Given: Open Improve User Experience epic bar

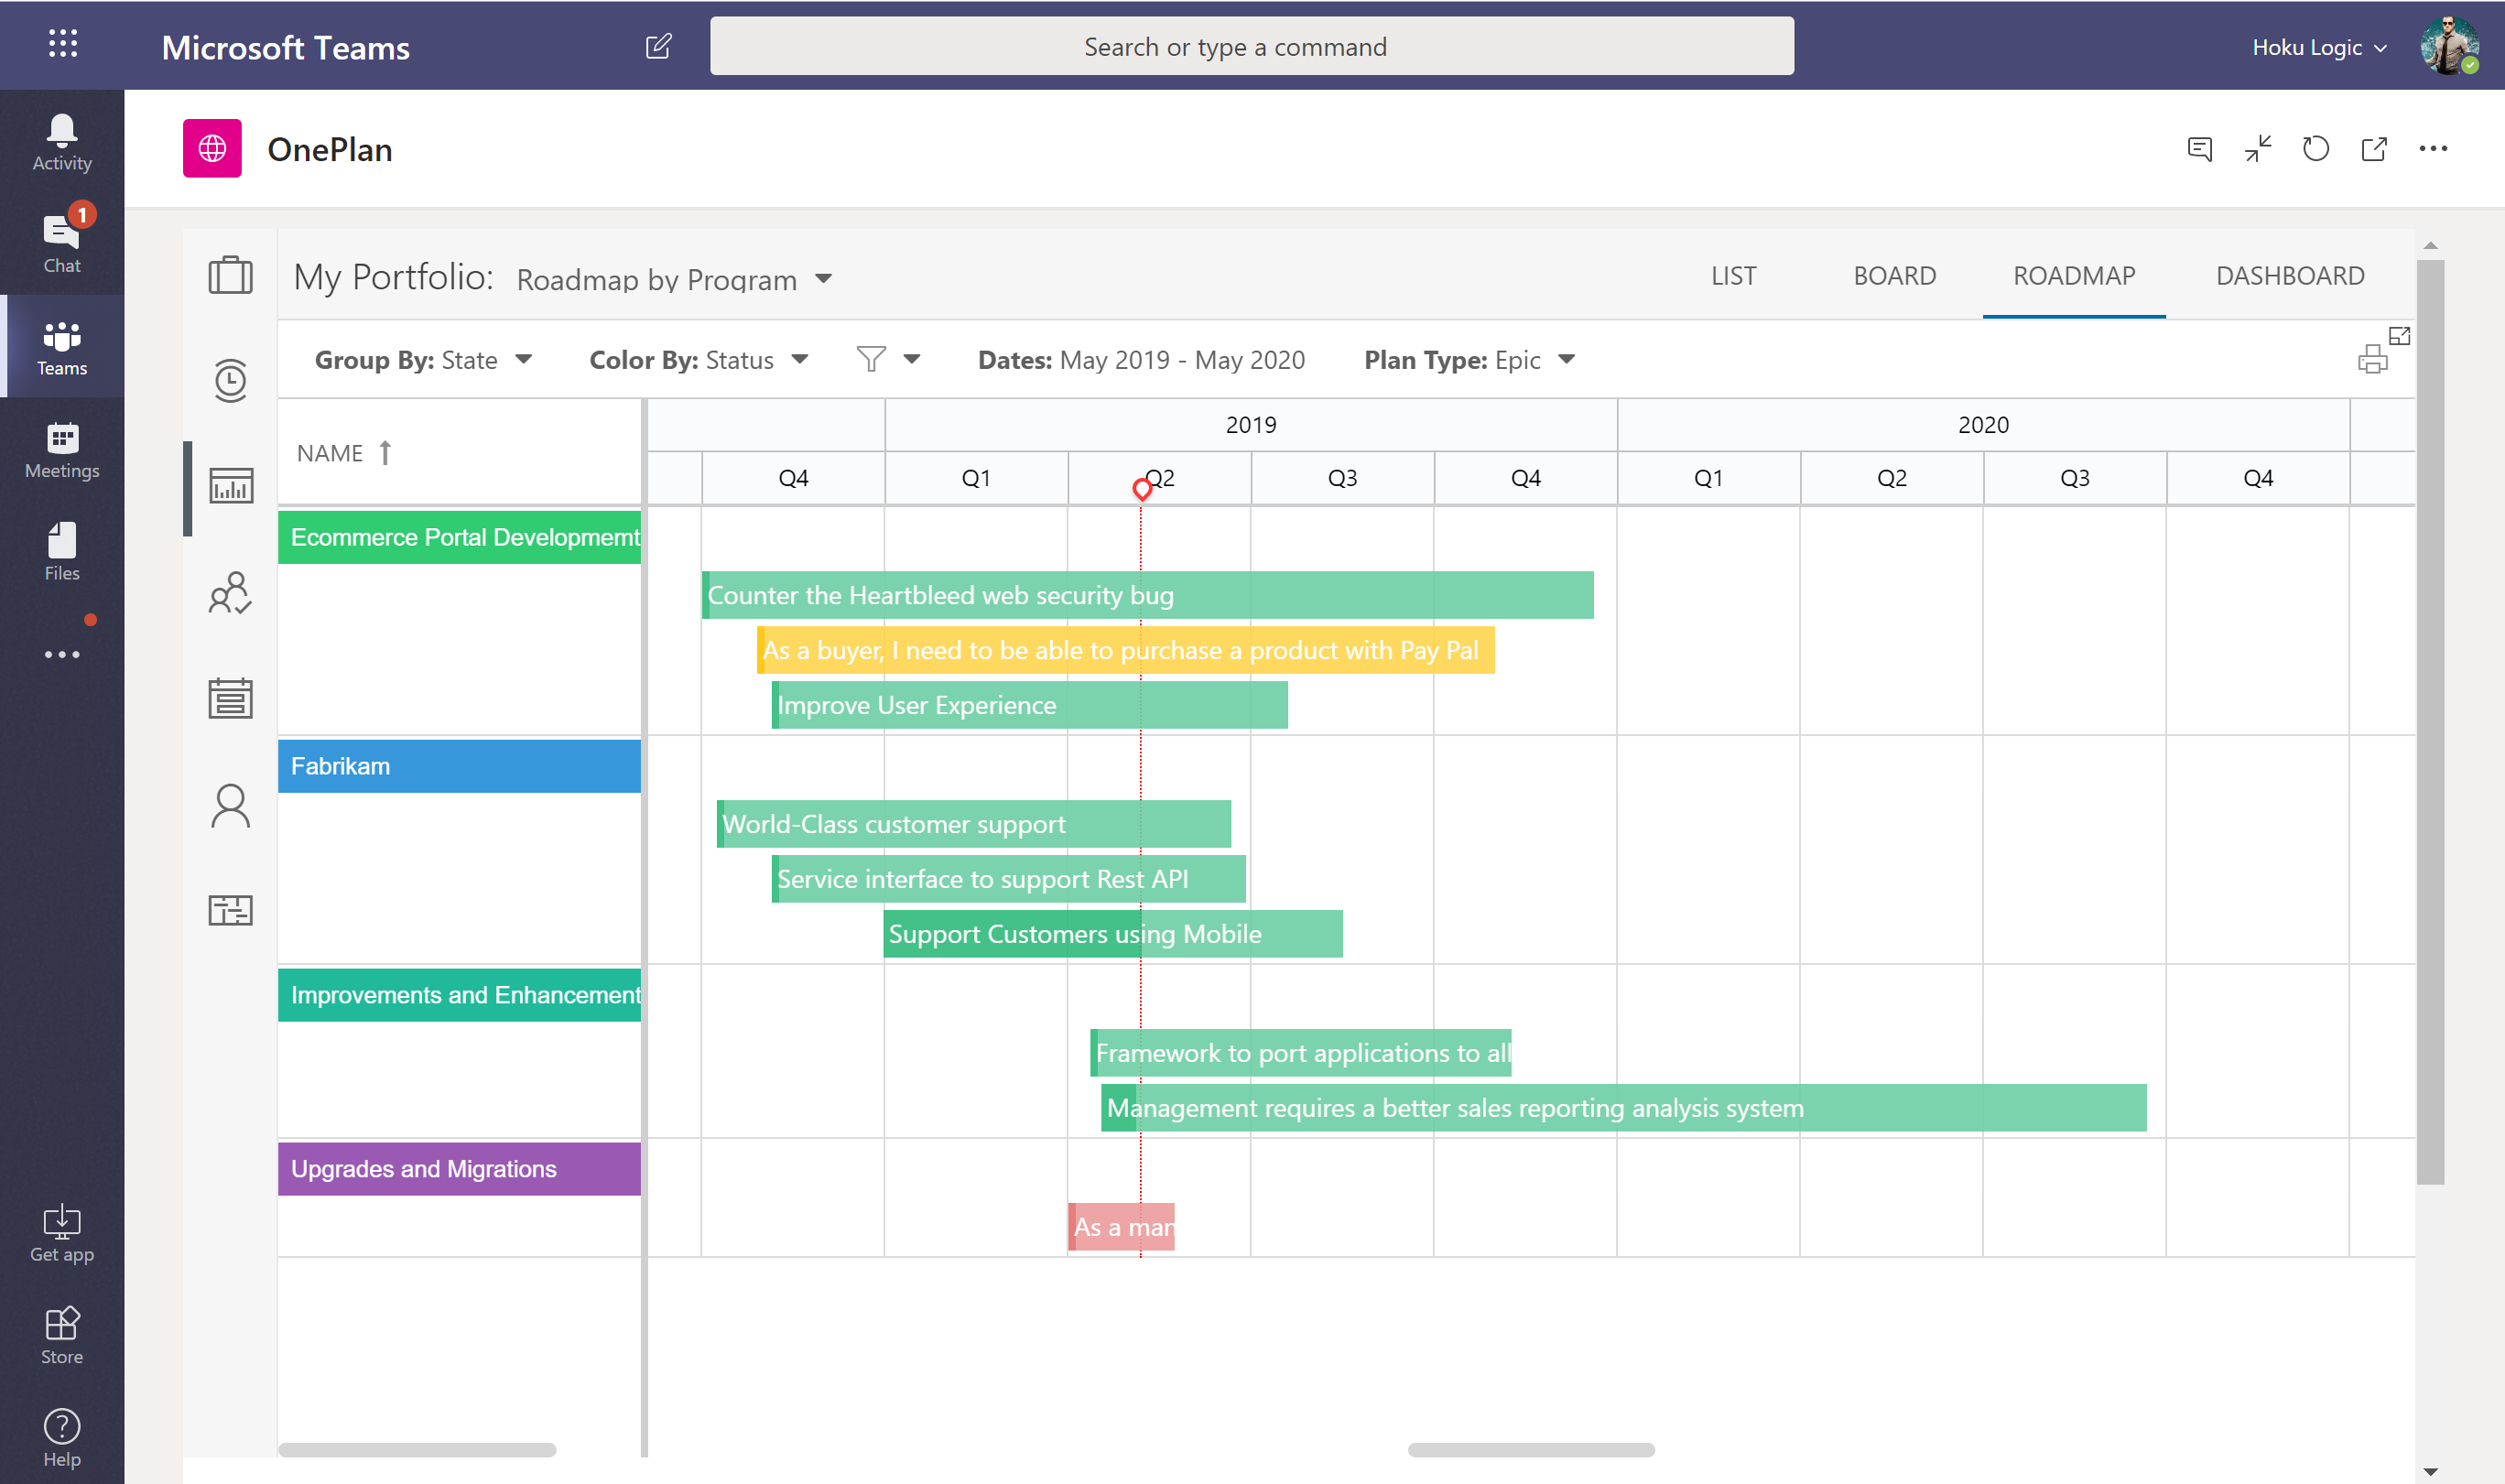Looking at the screenshot, I should pos(1029,705).
